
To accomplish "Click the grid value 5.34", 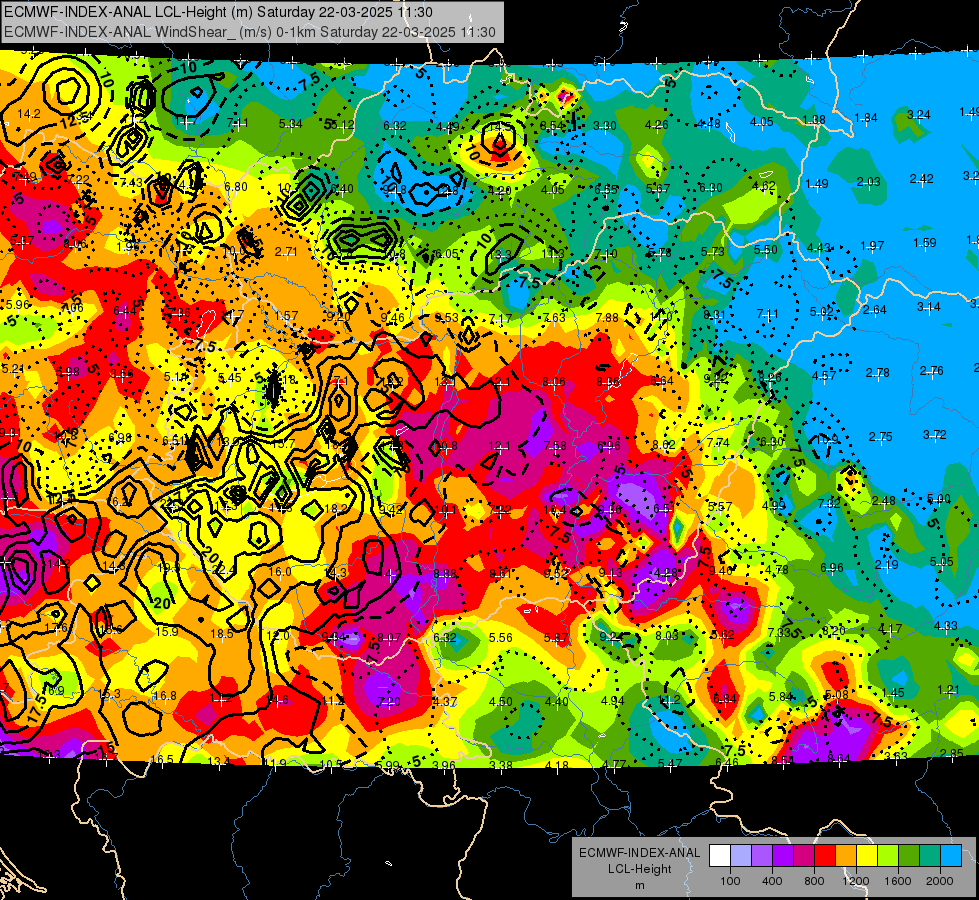I will [x=291, y=124].
